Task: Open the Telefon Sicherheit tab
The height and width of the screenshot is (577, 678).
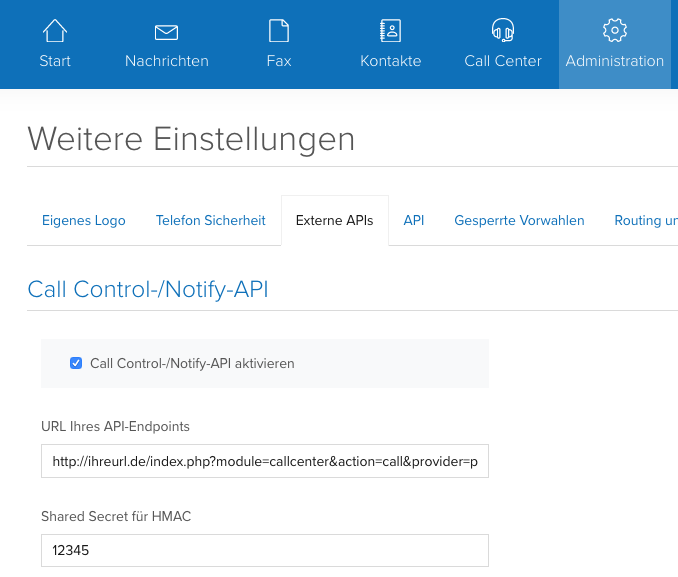Action: pyautogui.click(x=210, y=220)
